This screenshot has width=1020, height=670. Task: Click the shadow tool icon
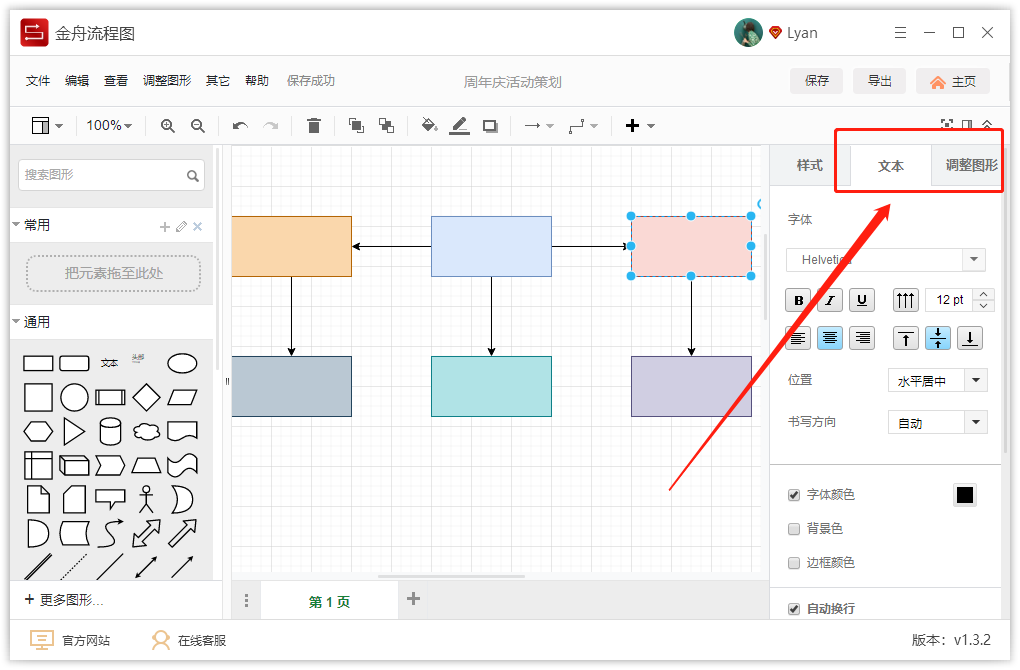(488, 125)
